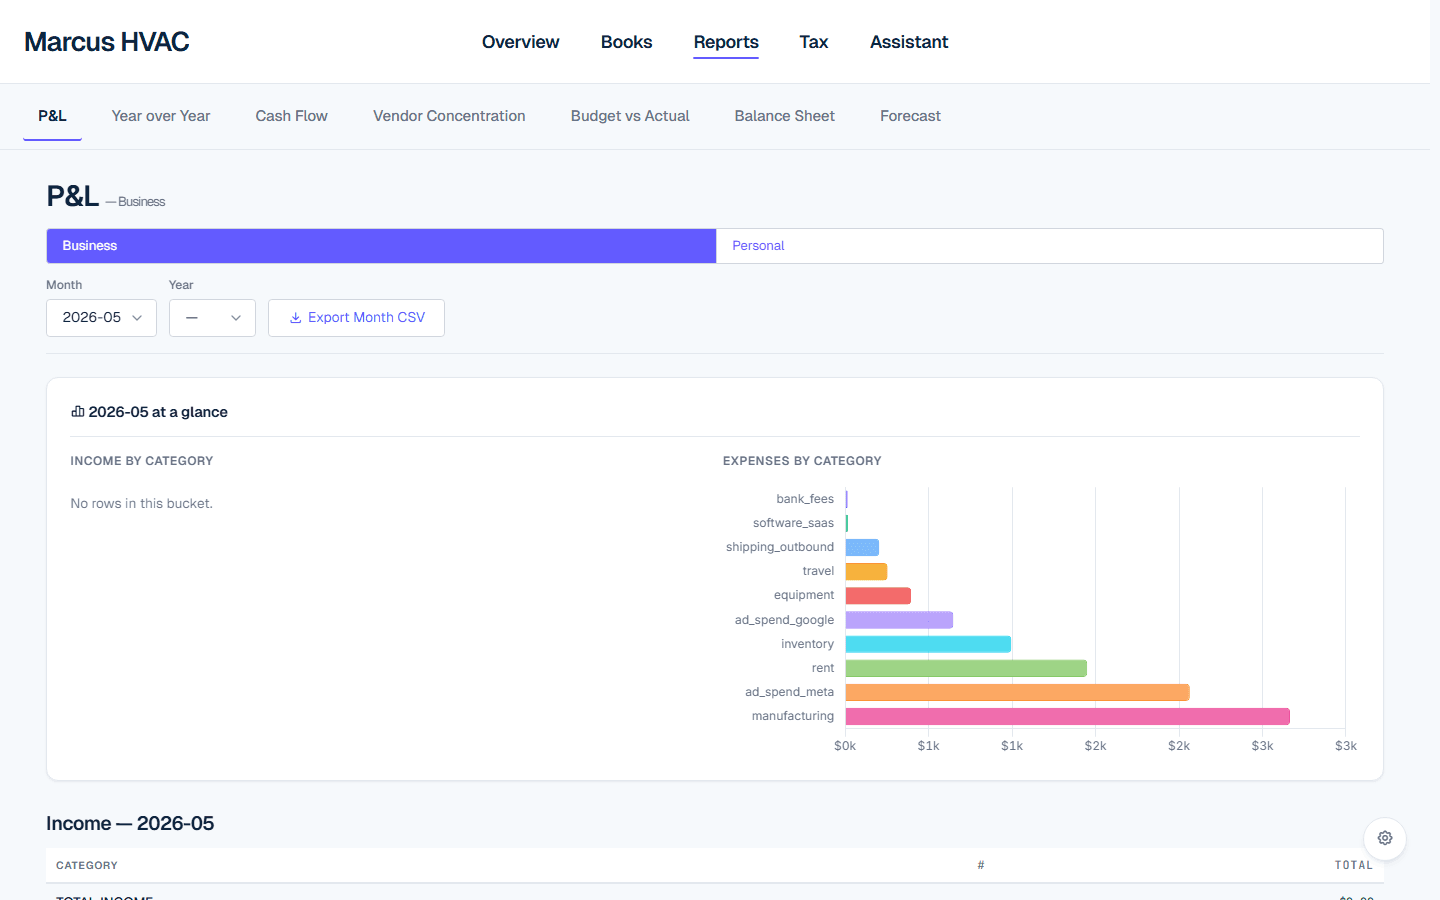Click the shipping_outbound expense bar
The width and height of the screenshot is (1440, 900).
862,547
